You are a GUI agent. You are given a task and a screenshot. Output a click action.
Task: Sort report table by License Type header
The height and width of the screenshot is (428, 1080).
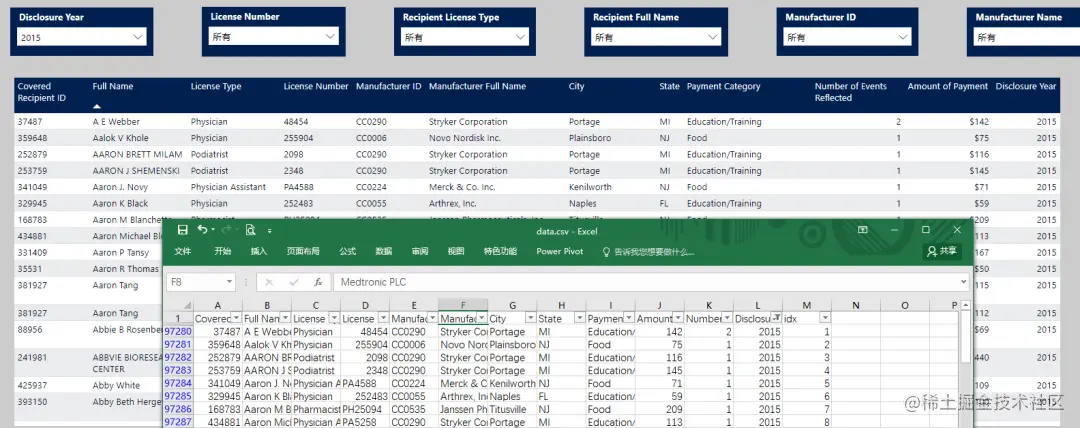point(216,86)
